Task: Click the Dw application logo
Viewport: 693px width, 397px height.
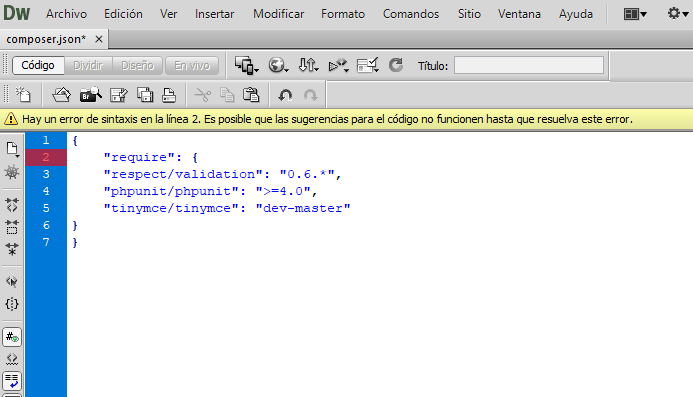Action: tap(17, 13)
